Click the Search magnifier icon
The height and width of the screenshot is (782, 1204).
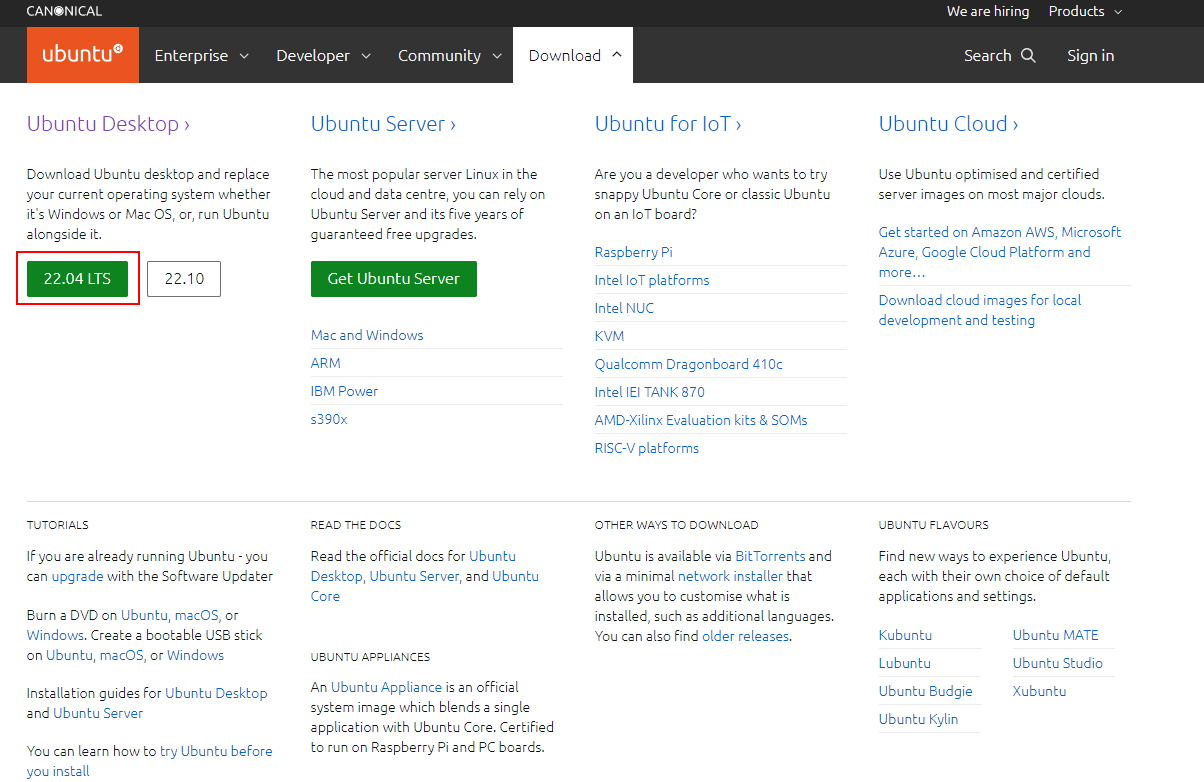point(1028,56)
